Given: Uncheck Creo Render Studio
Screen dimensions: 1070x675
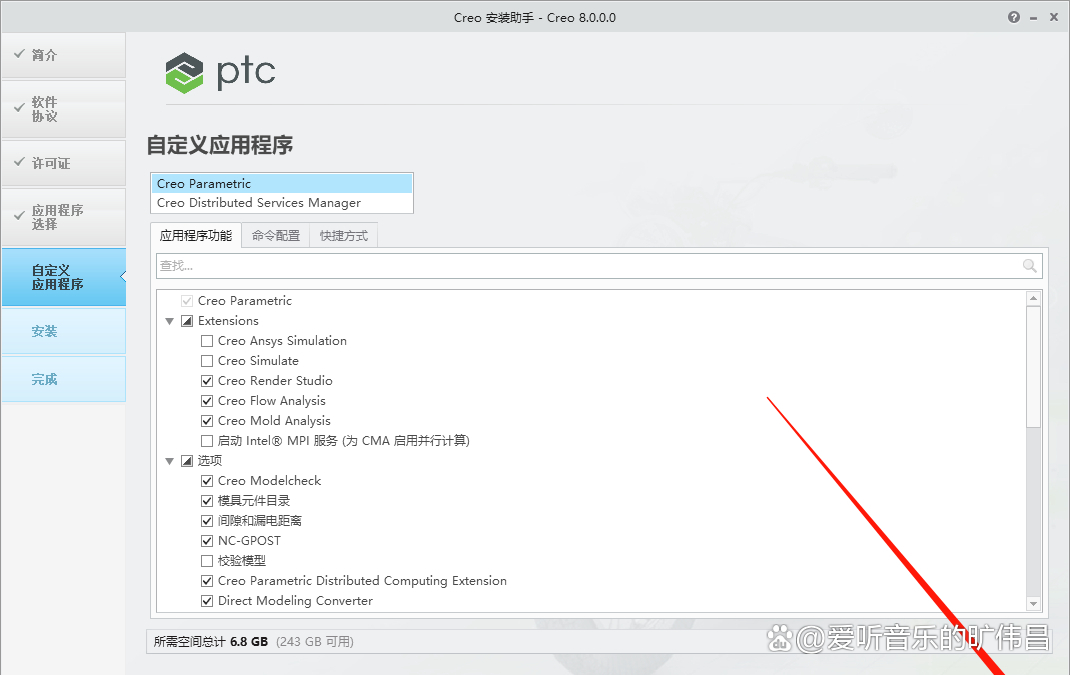Looking at the screenshot, I should click(x=207, y=381).
